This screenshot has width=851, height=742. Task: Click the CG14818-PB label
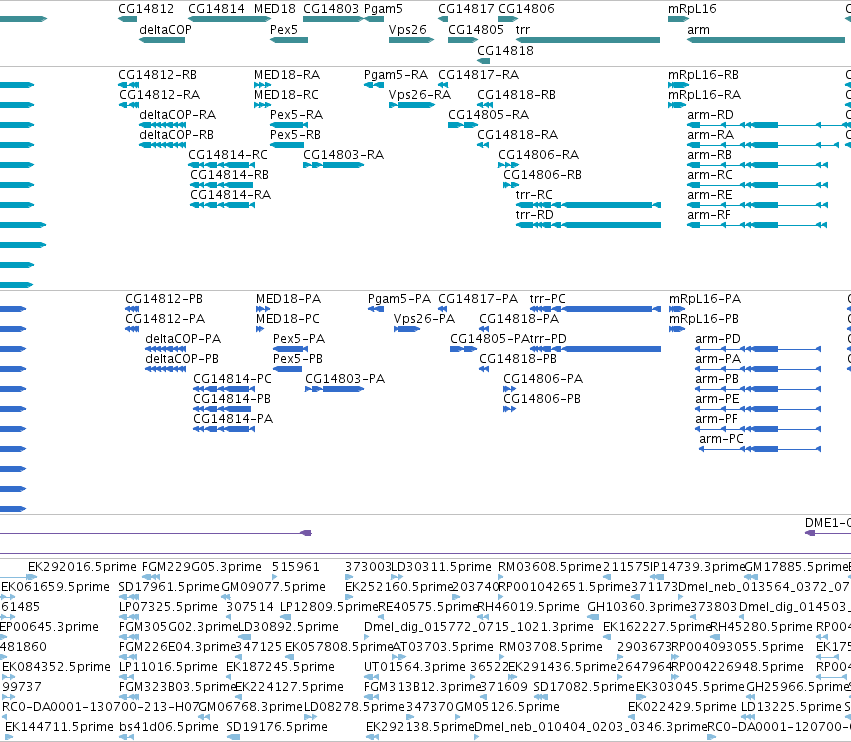pyautogui.click(x=518, y=359)
